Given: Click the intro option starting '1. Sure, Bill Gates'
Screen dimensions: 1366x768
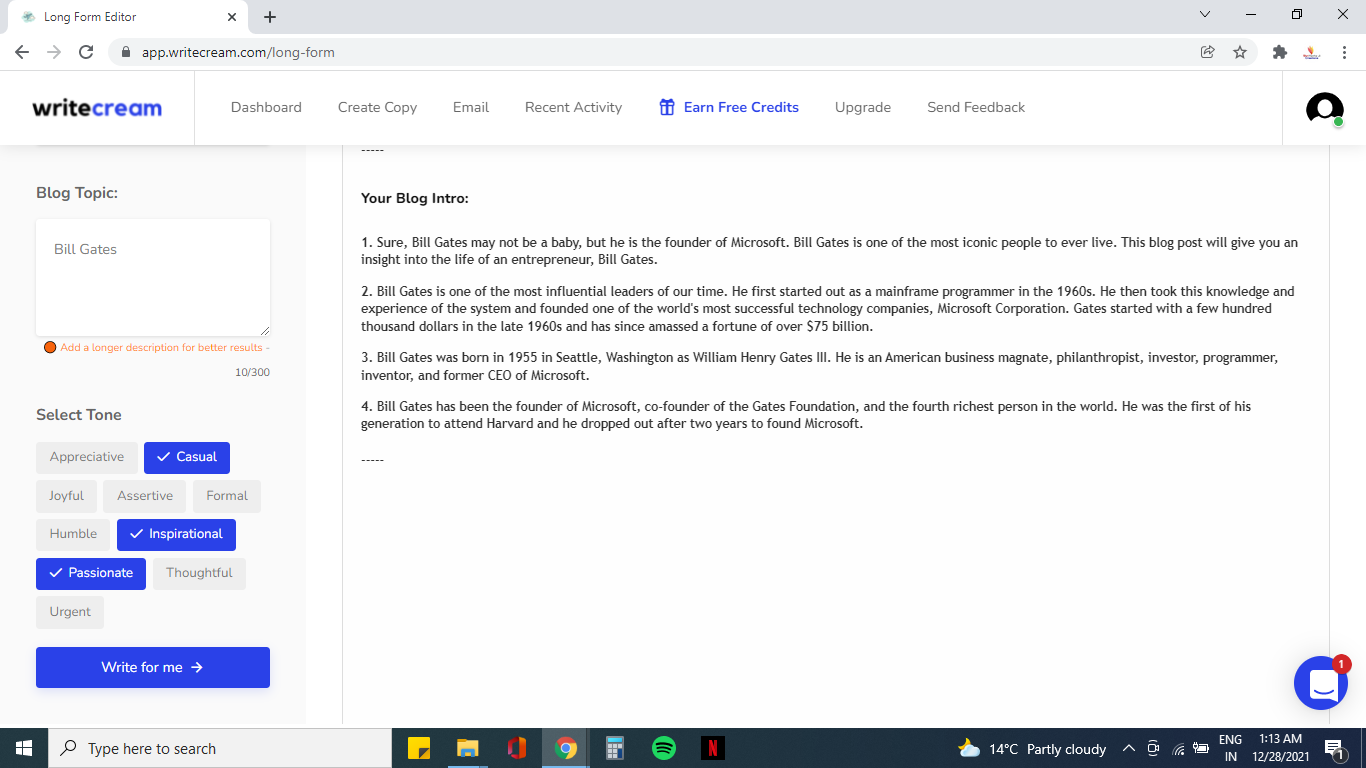Looking at the screenshot, I should pos(830,251).
